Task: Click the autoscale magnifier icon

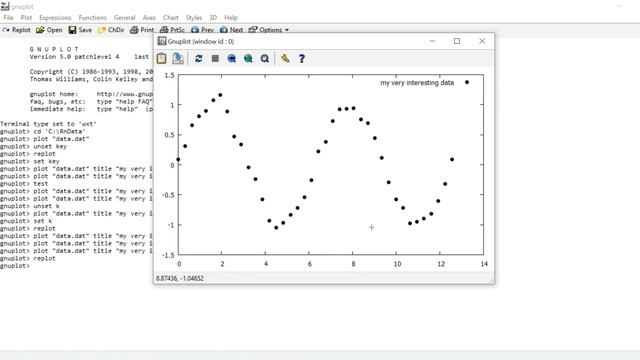Action: coord(264,58)
